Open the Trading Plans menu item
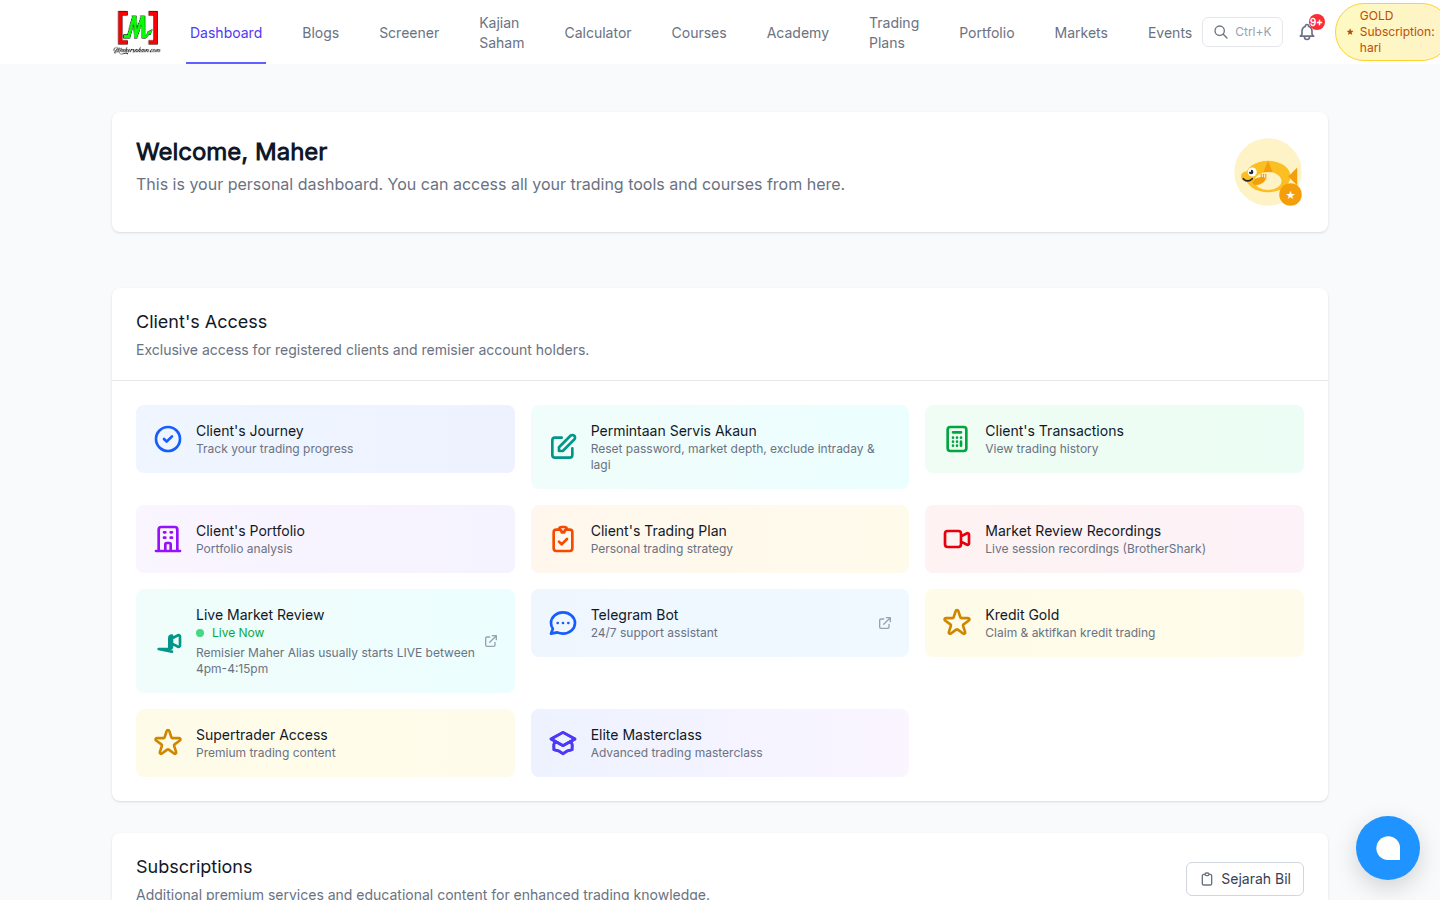1440x900 pixels. pos(894,33)
